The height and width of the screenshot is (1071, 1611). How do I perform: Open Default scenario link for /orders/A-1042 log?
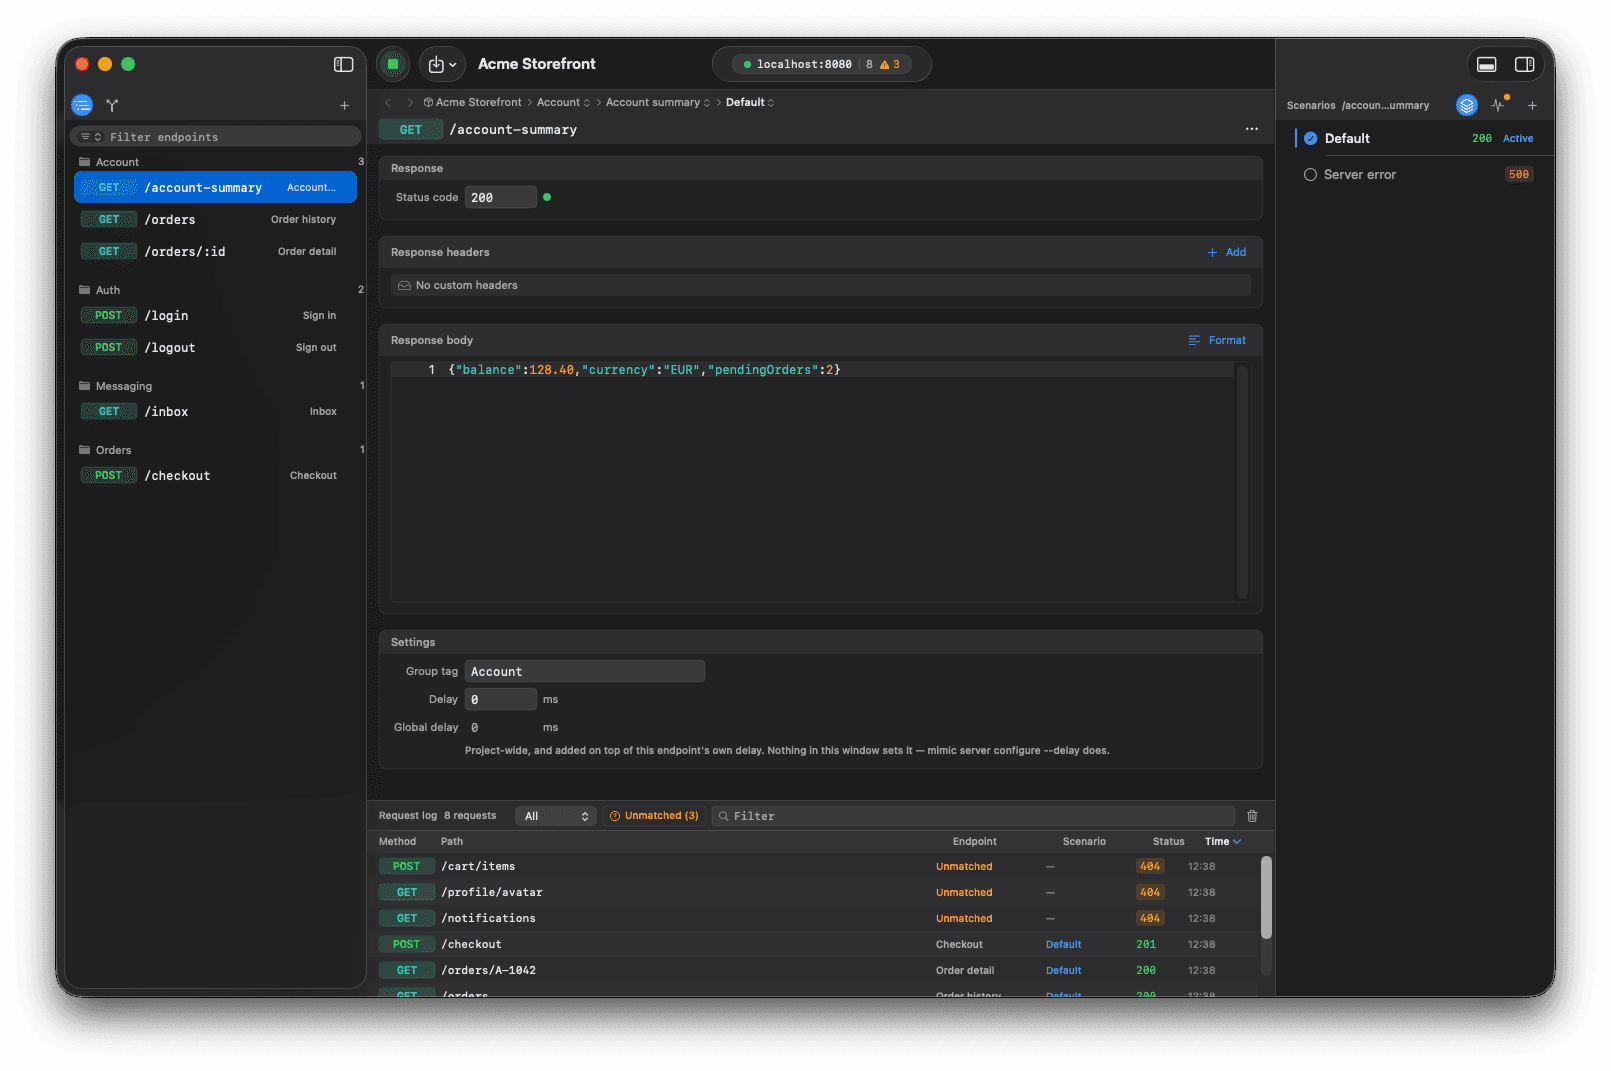click(x=1064, y=971)
